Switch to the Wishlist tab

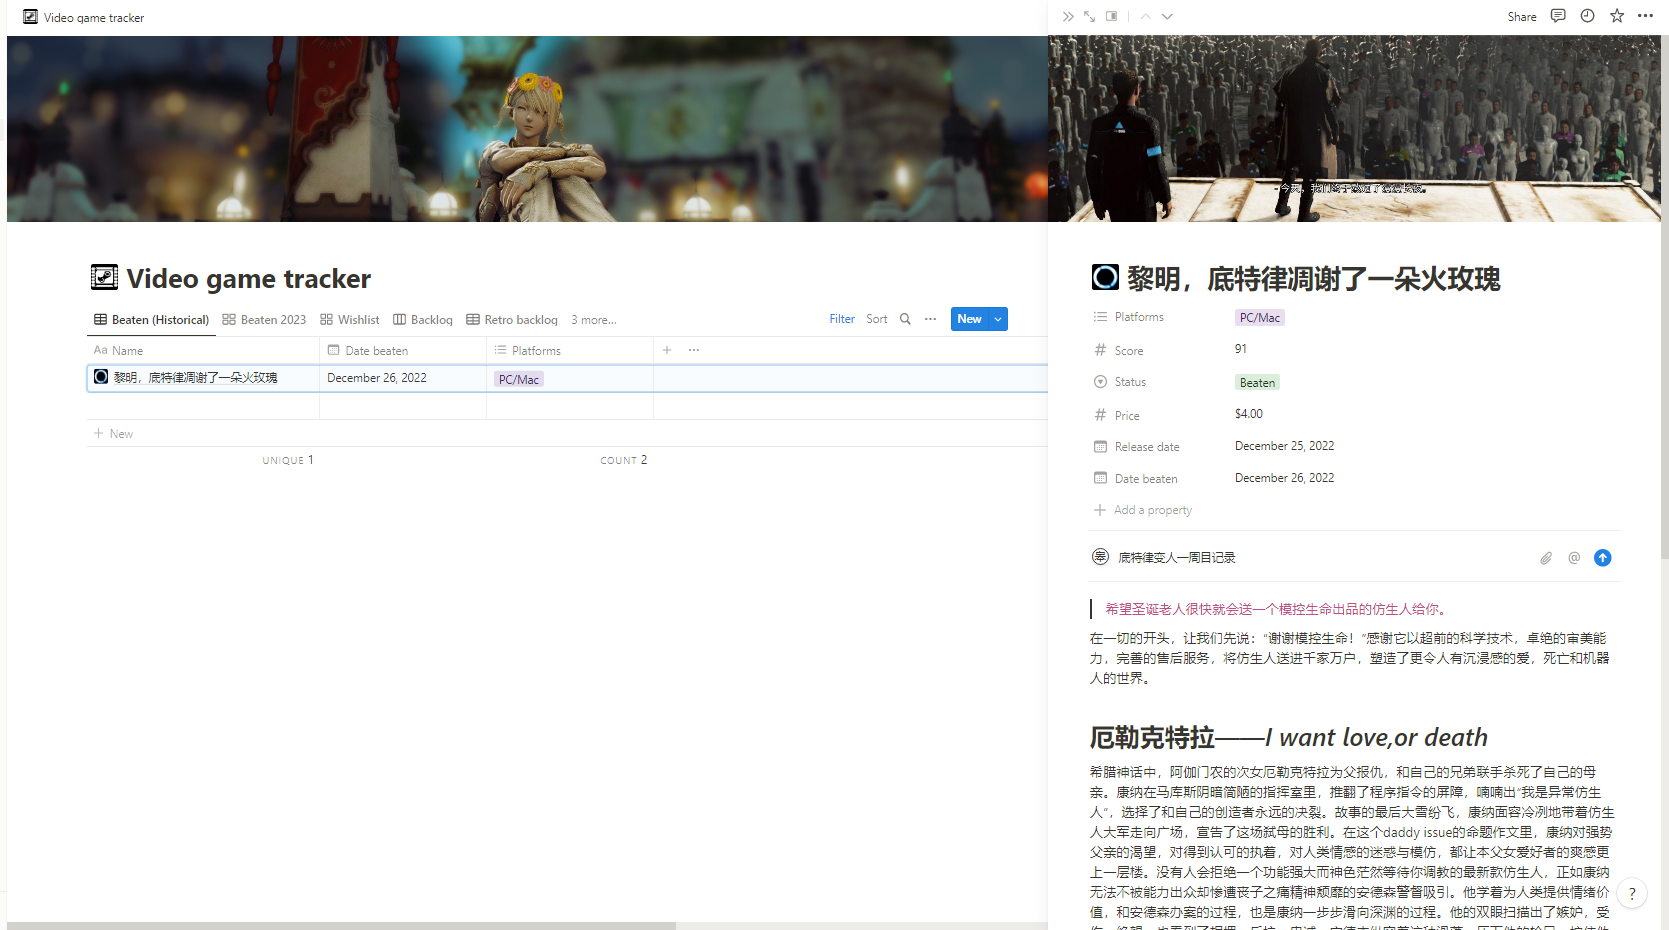(349, 320)
